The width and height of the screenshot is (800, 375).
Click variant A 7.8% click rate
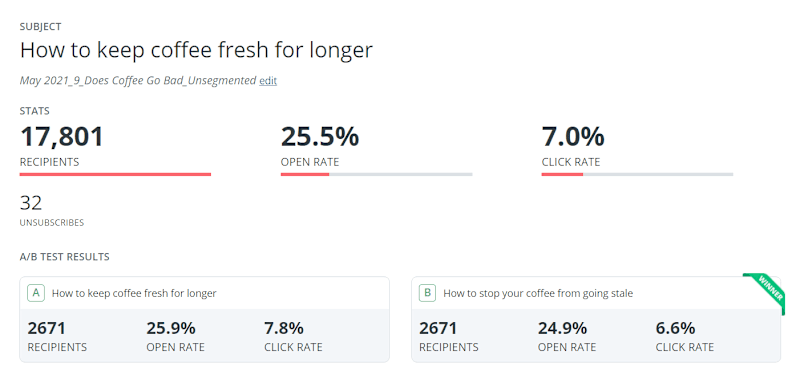284,328
